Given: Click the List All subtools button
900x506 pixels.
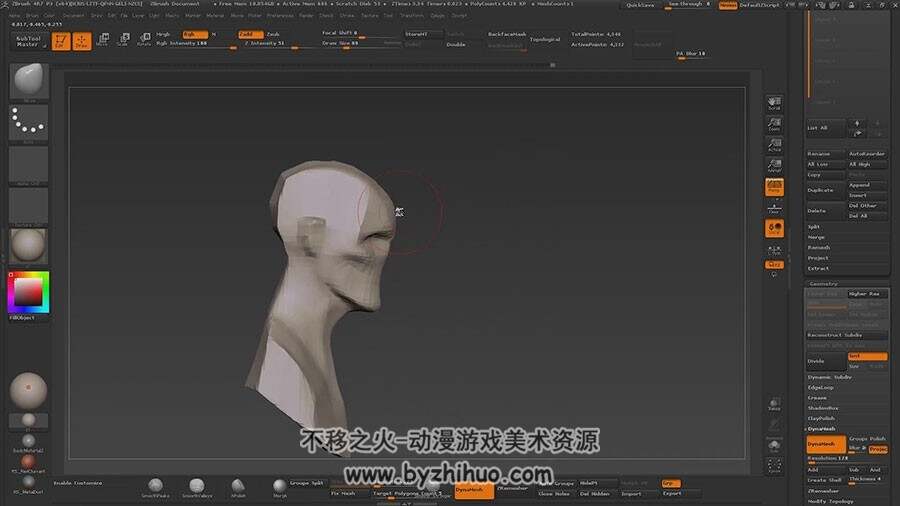Looking at the screenshot, I should [825, 128].
